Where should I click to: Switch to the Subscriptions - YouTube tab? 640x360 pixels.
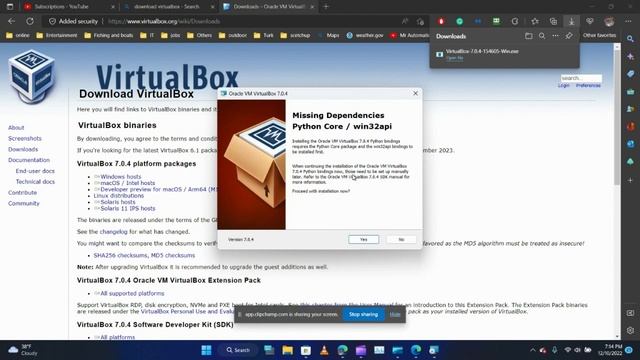point(62,7)
